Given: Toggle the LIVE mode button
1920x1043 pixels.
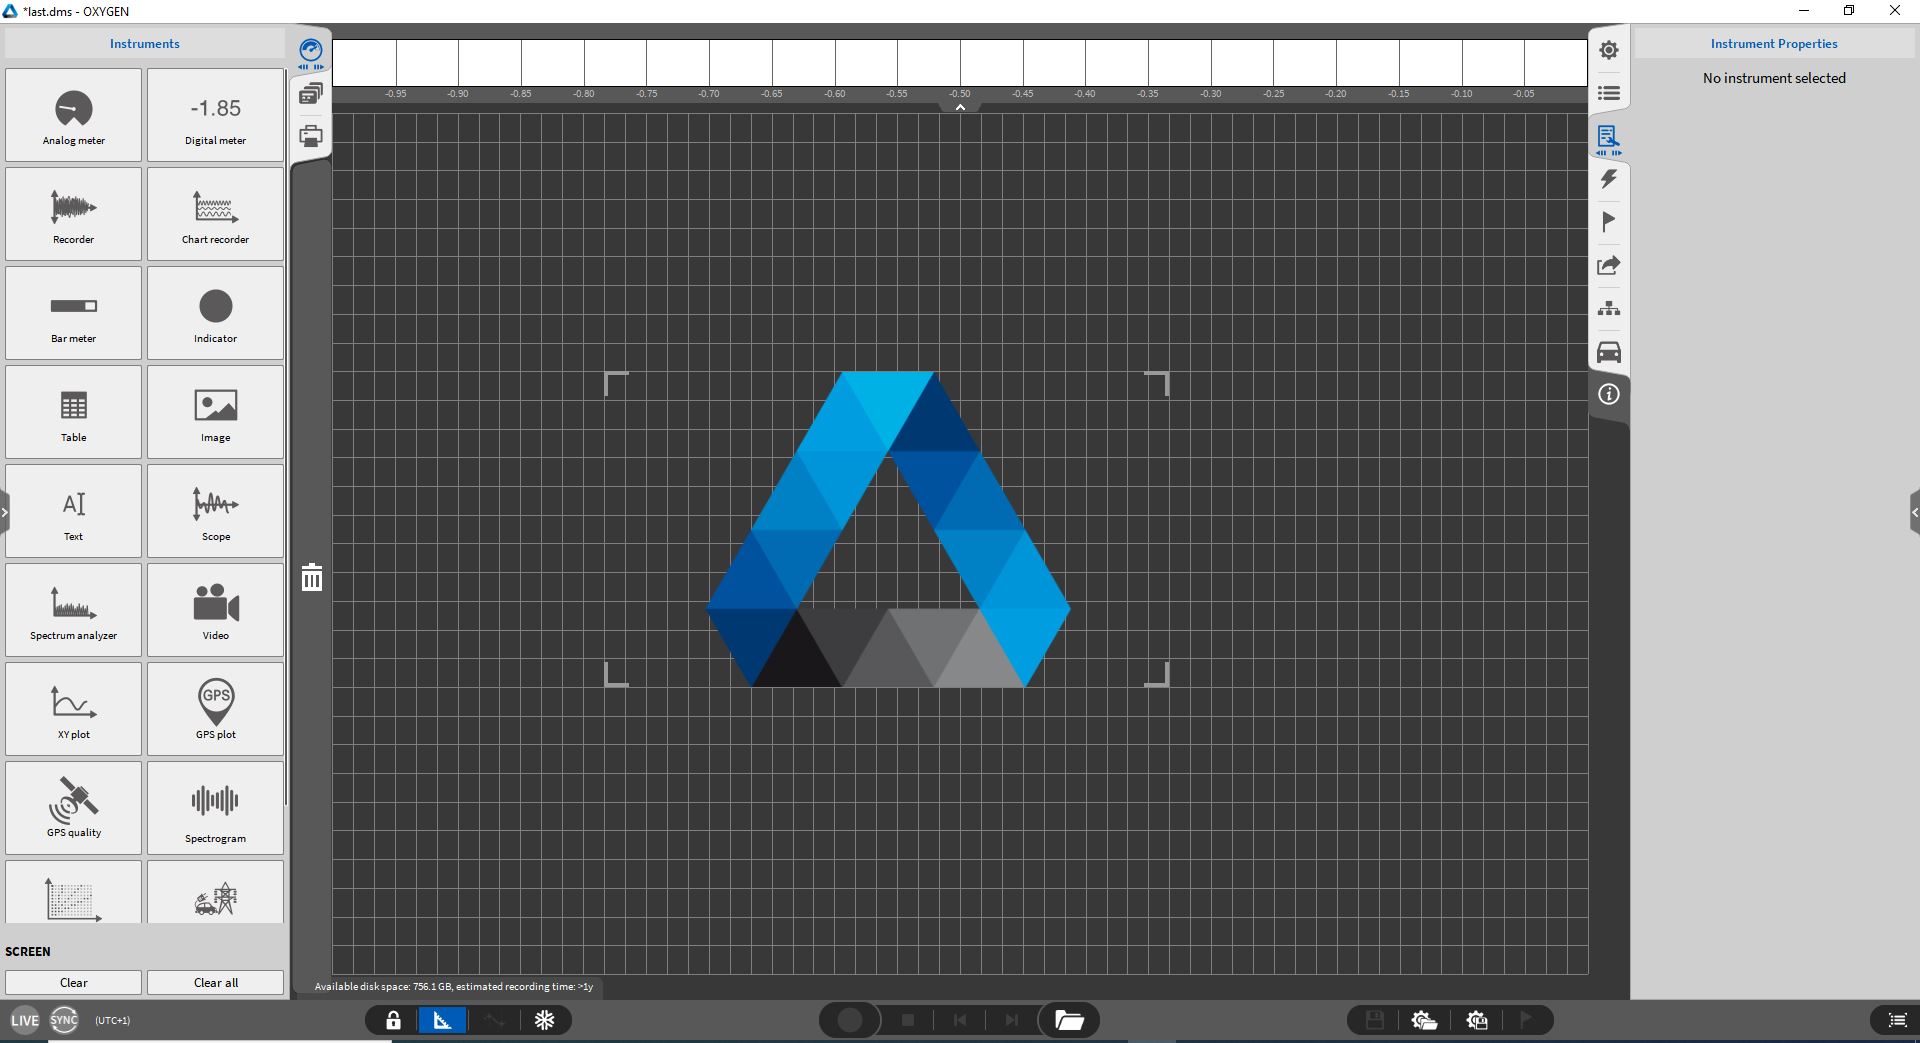Looking at the screenshot, I should click(25, 1020).
